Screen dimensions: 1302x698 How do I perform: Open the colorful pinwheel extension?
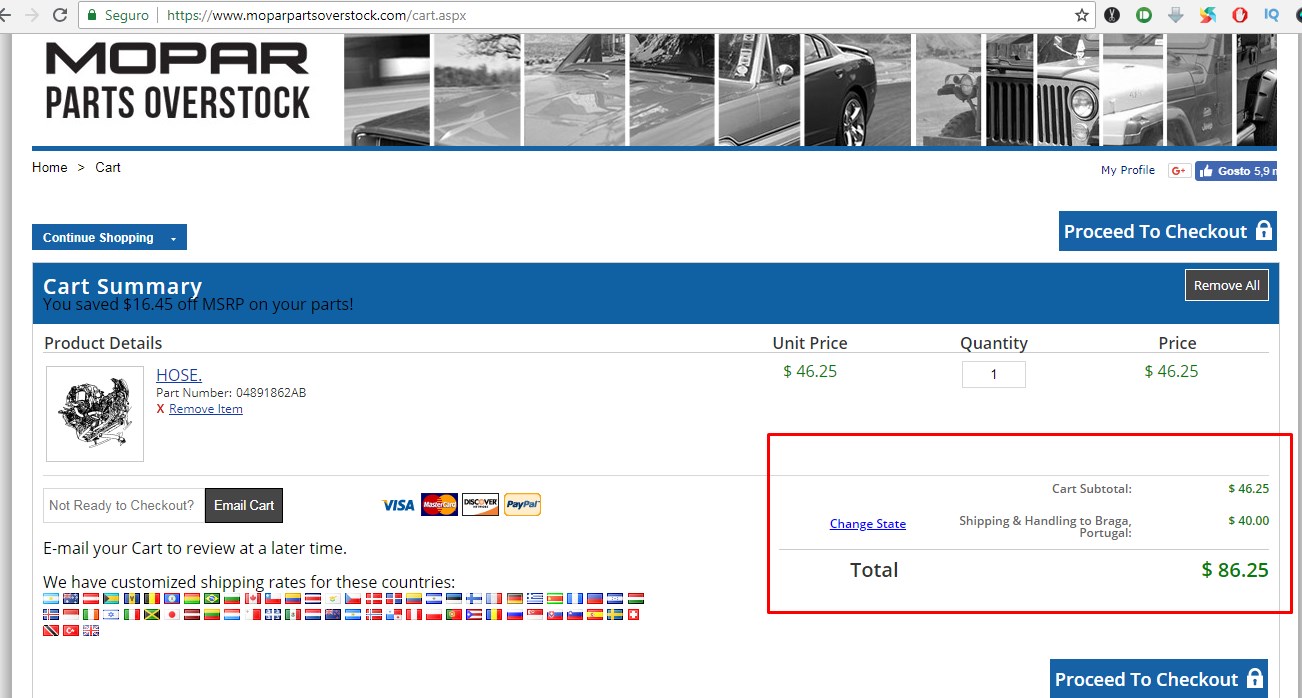point(1208,15)
